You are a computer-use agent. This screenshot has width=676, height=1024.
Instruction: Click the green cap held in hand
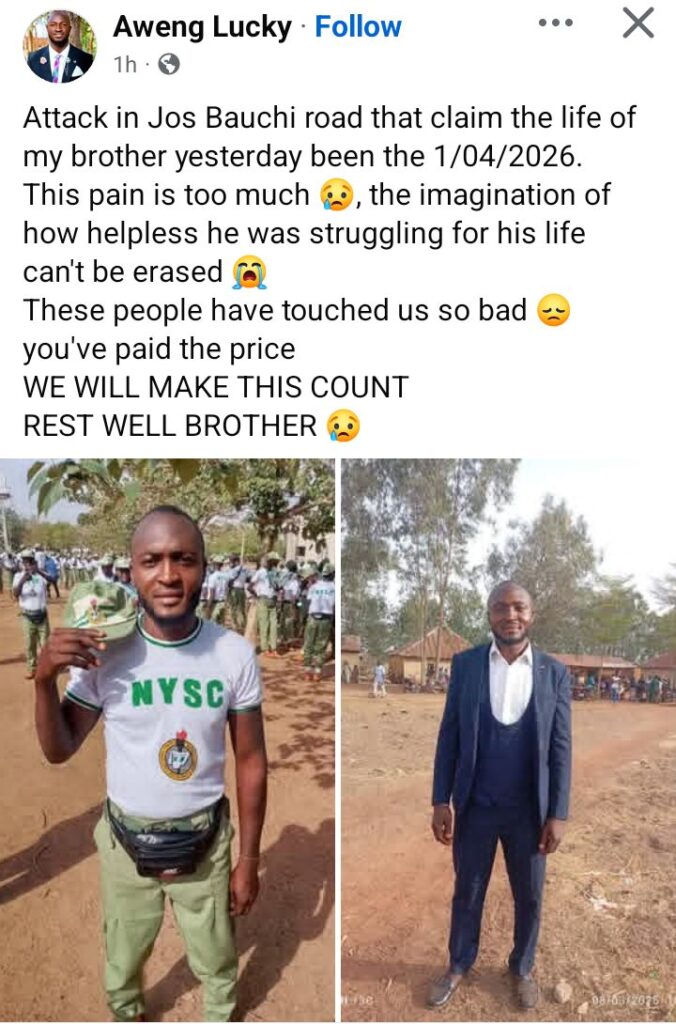pos(101,607)
